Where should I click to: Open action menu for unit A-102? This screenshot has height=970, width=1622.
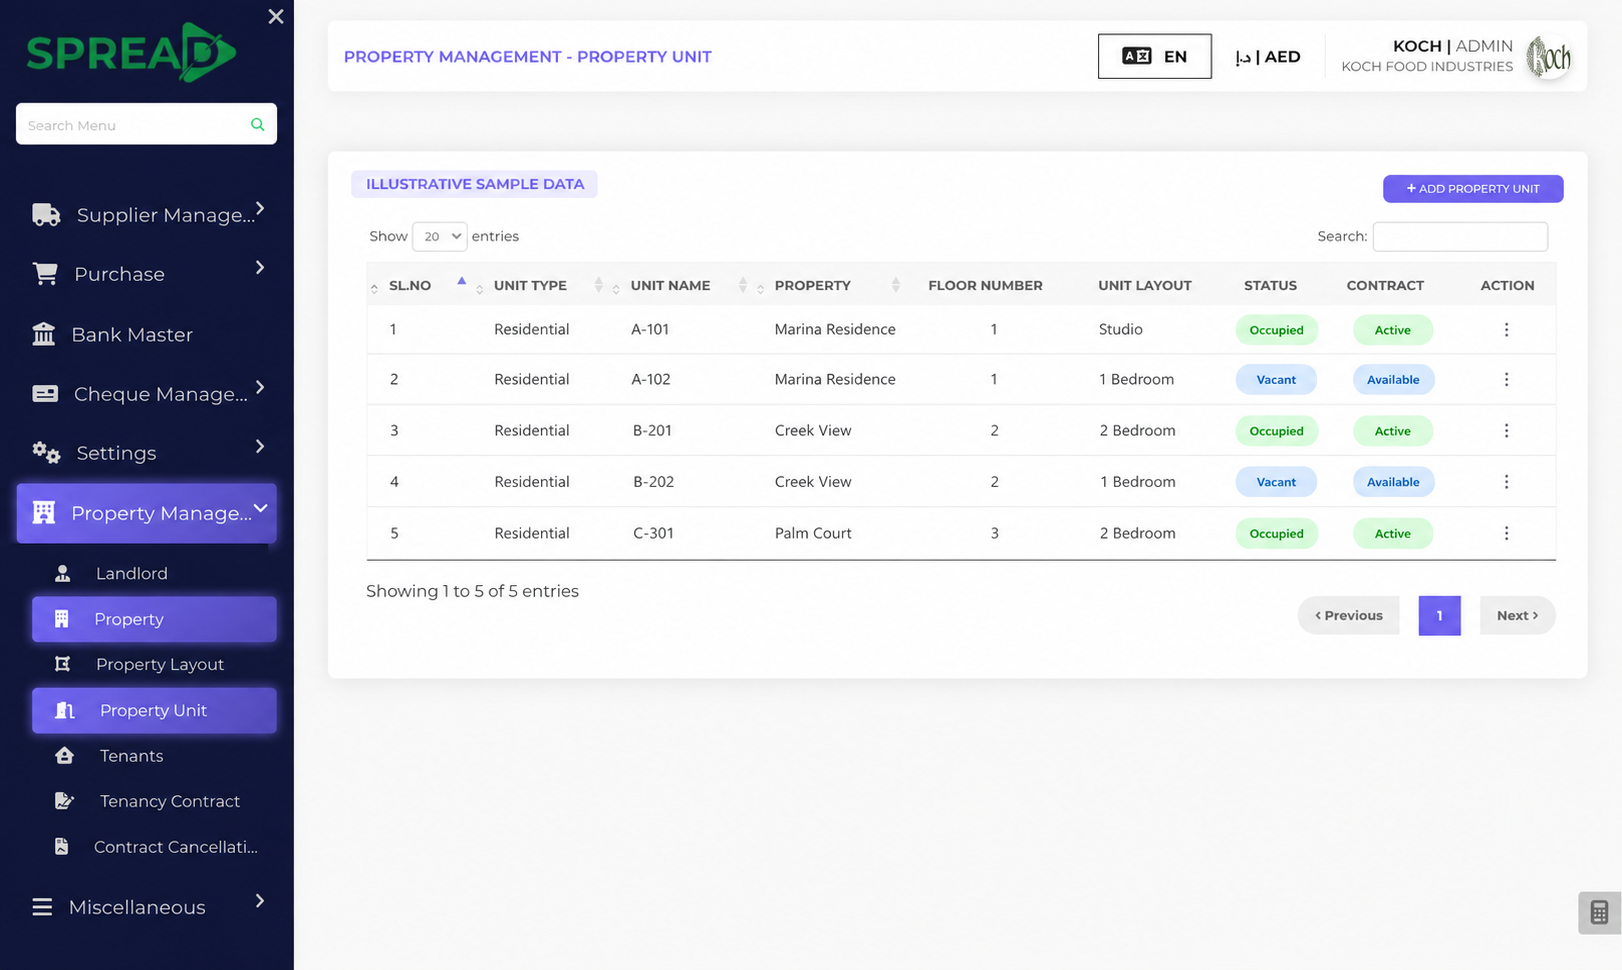click(1506, 379)
